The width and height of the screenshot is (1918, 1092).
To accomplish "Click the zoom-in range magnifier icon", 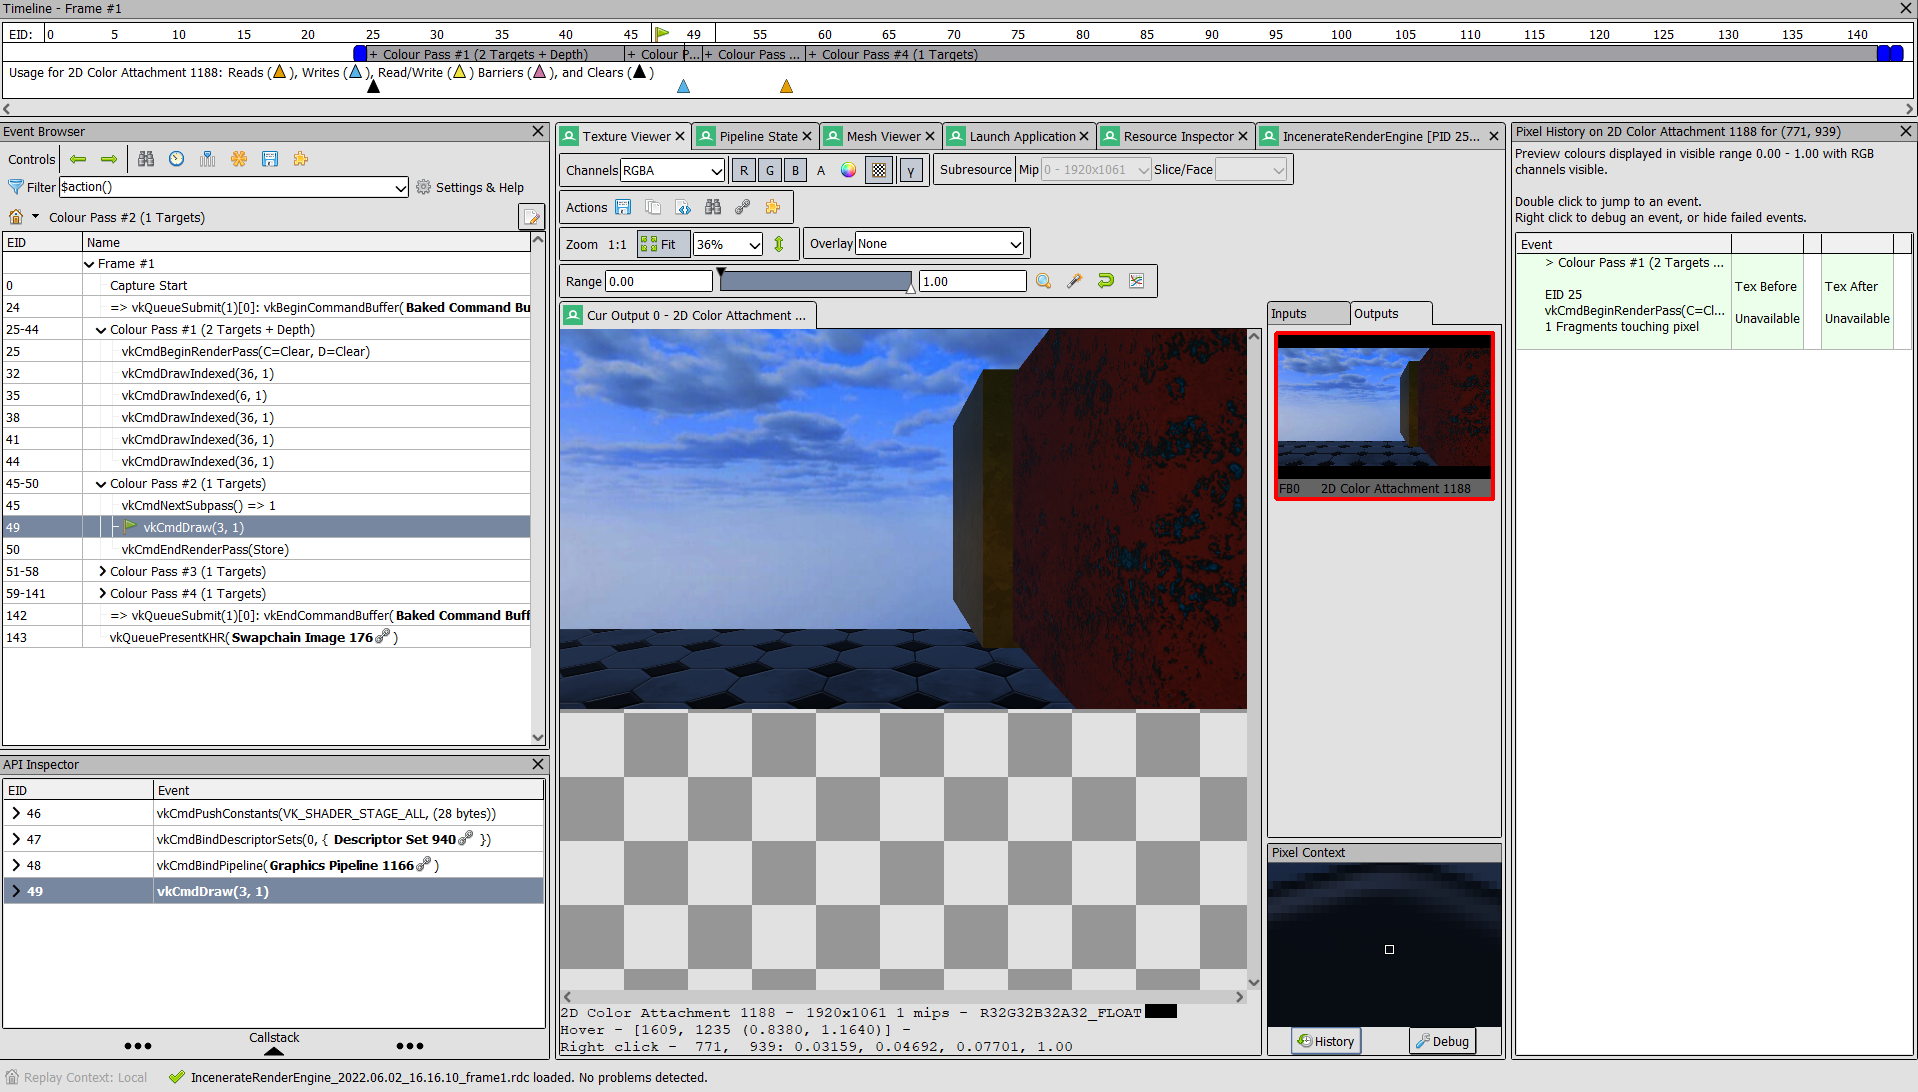I will [1043, 281].
